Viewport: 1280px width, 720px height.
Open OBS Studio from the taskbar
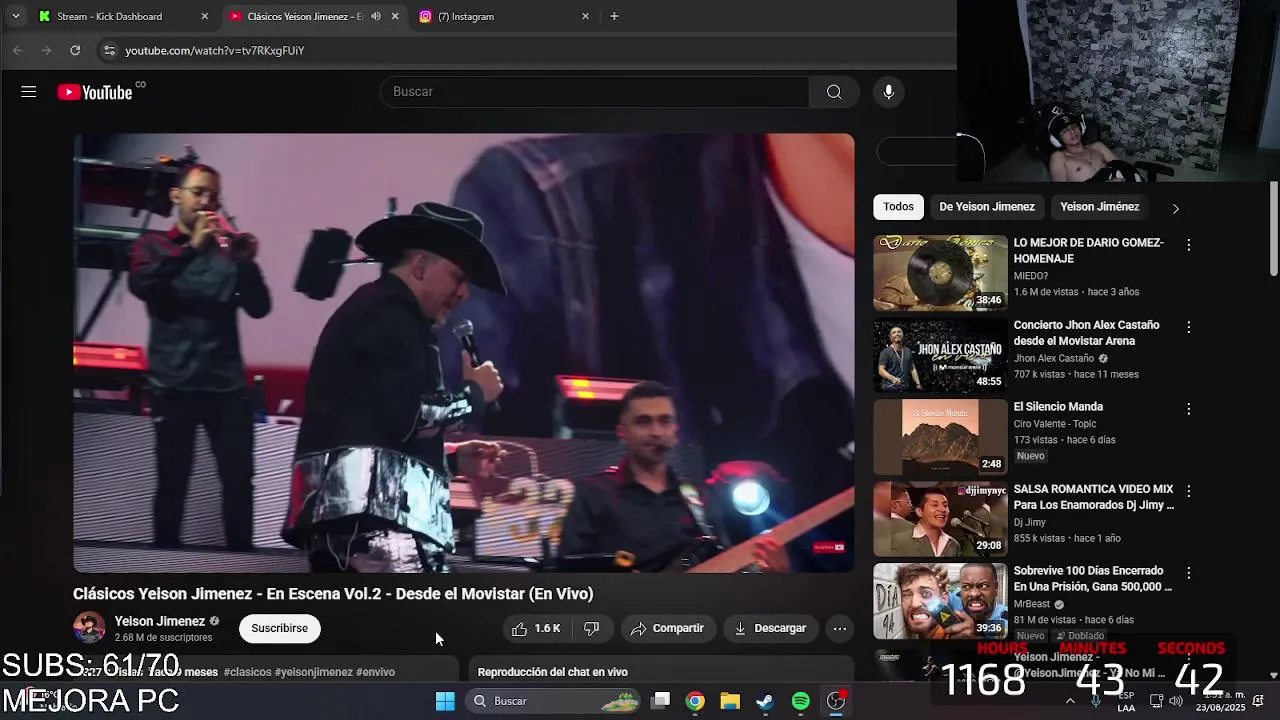pos(836,701)
